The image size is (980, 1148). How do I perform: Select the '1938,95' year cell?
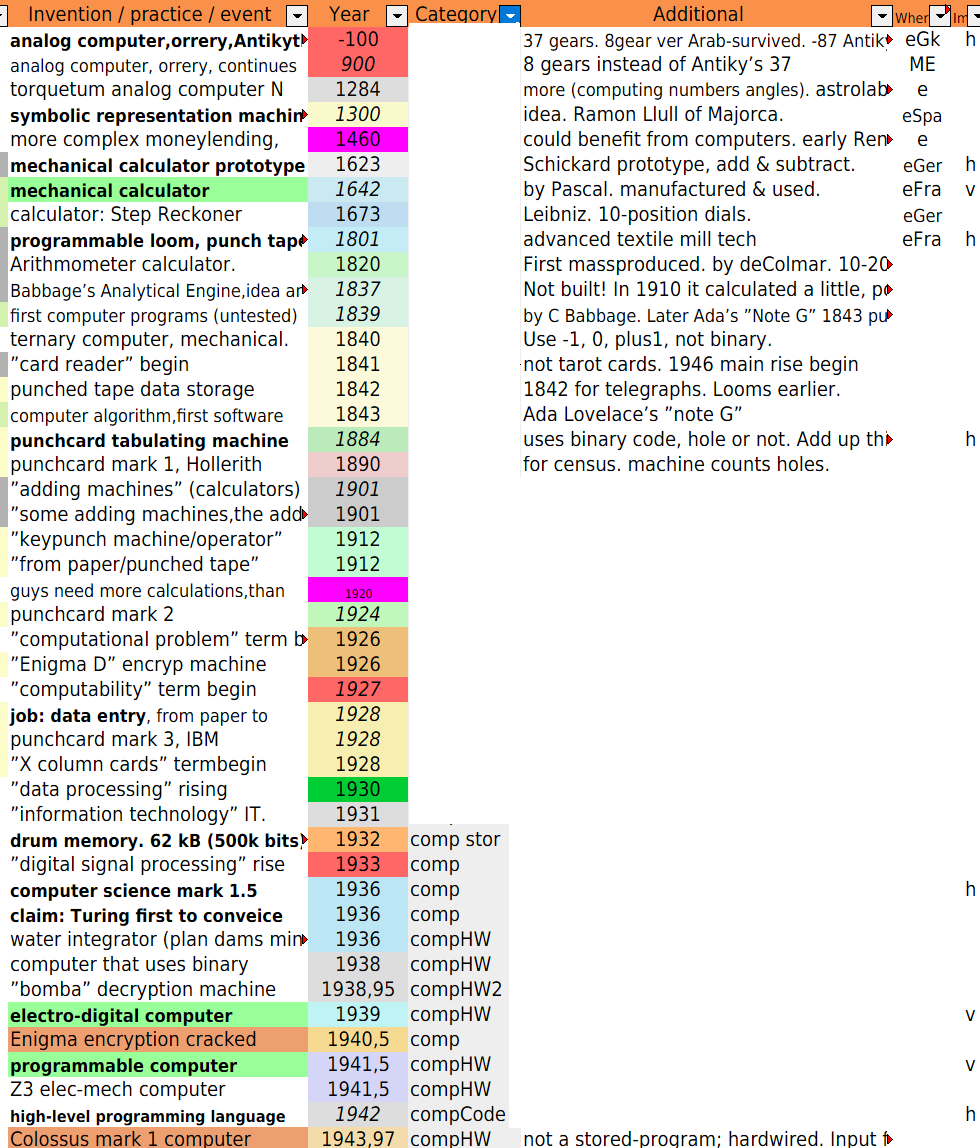coord(358,989)
